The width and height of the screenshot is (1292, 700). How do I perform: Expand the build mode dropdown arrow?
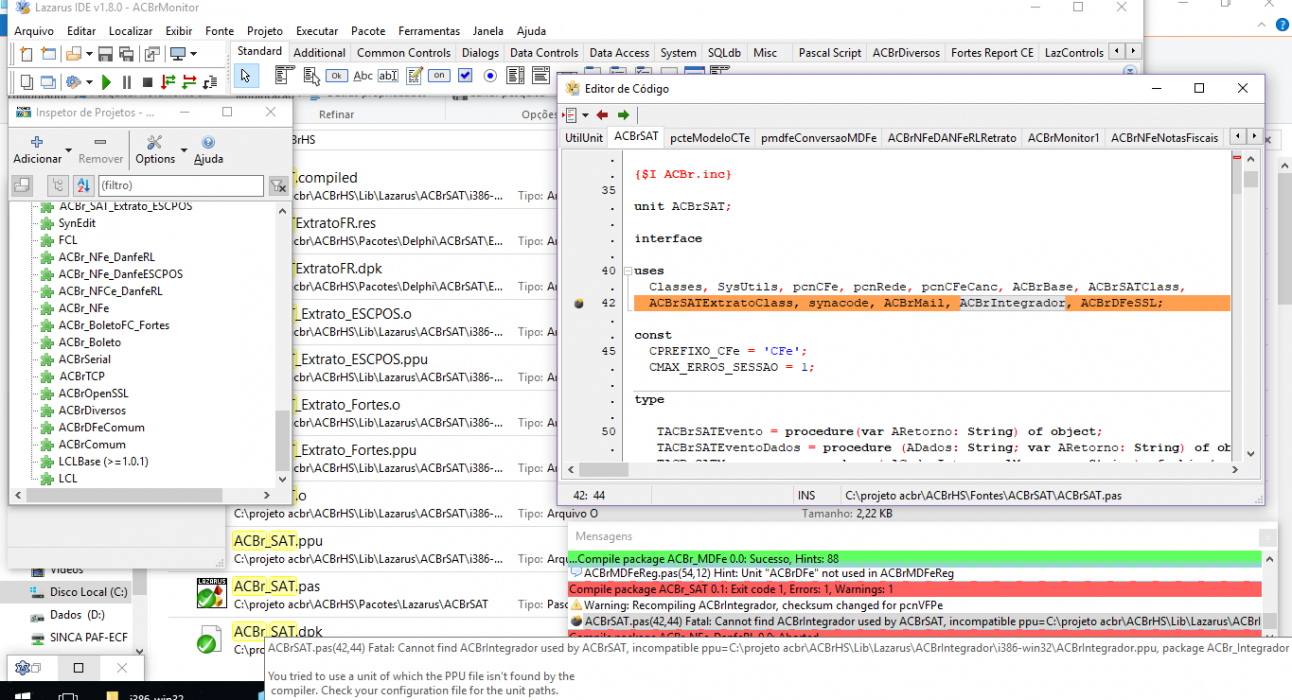tap(89, 82)
